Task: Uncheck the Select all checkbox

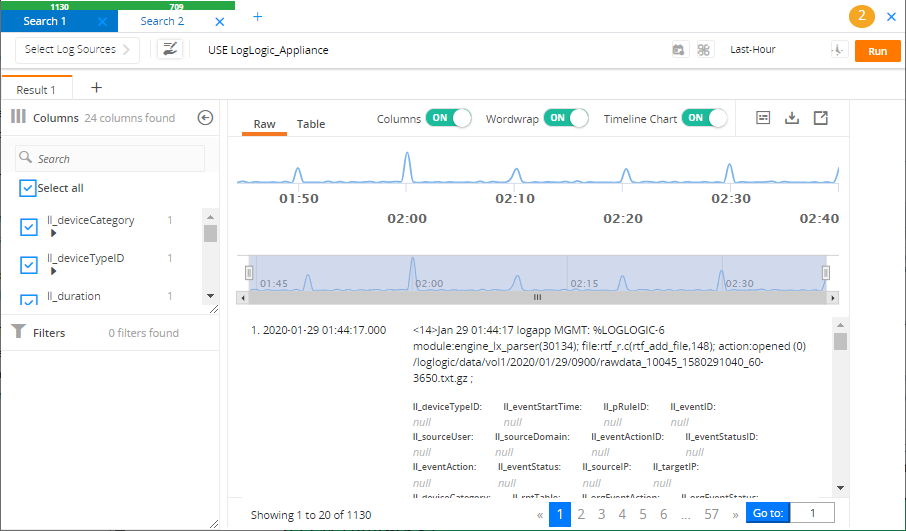Action: click(x=28, y=188)
